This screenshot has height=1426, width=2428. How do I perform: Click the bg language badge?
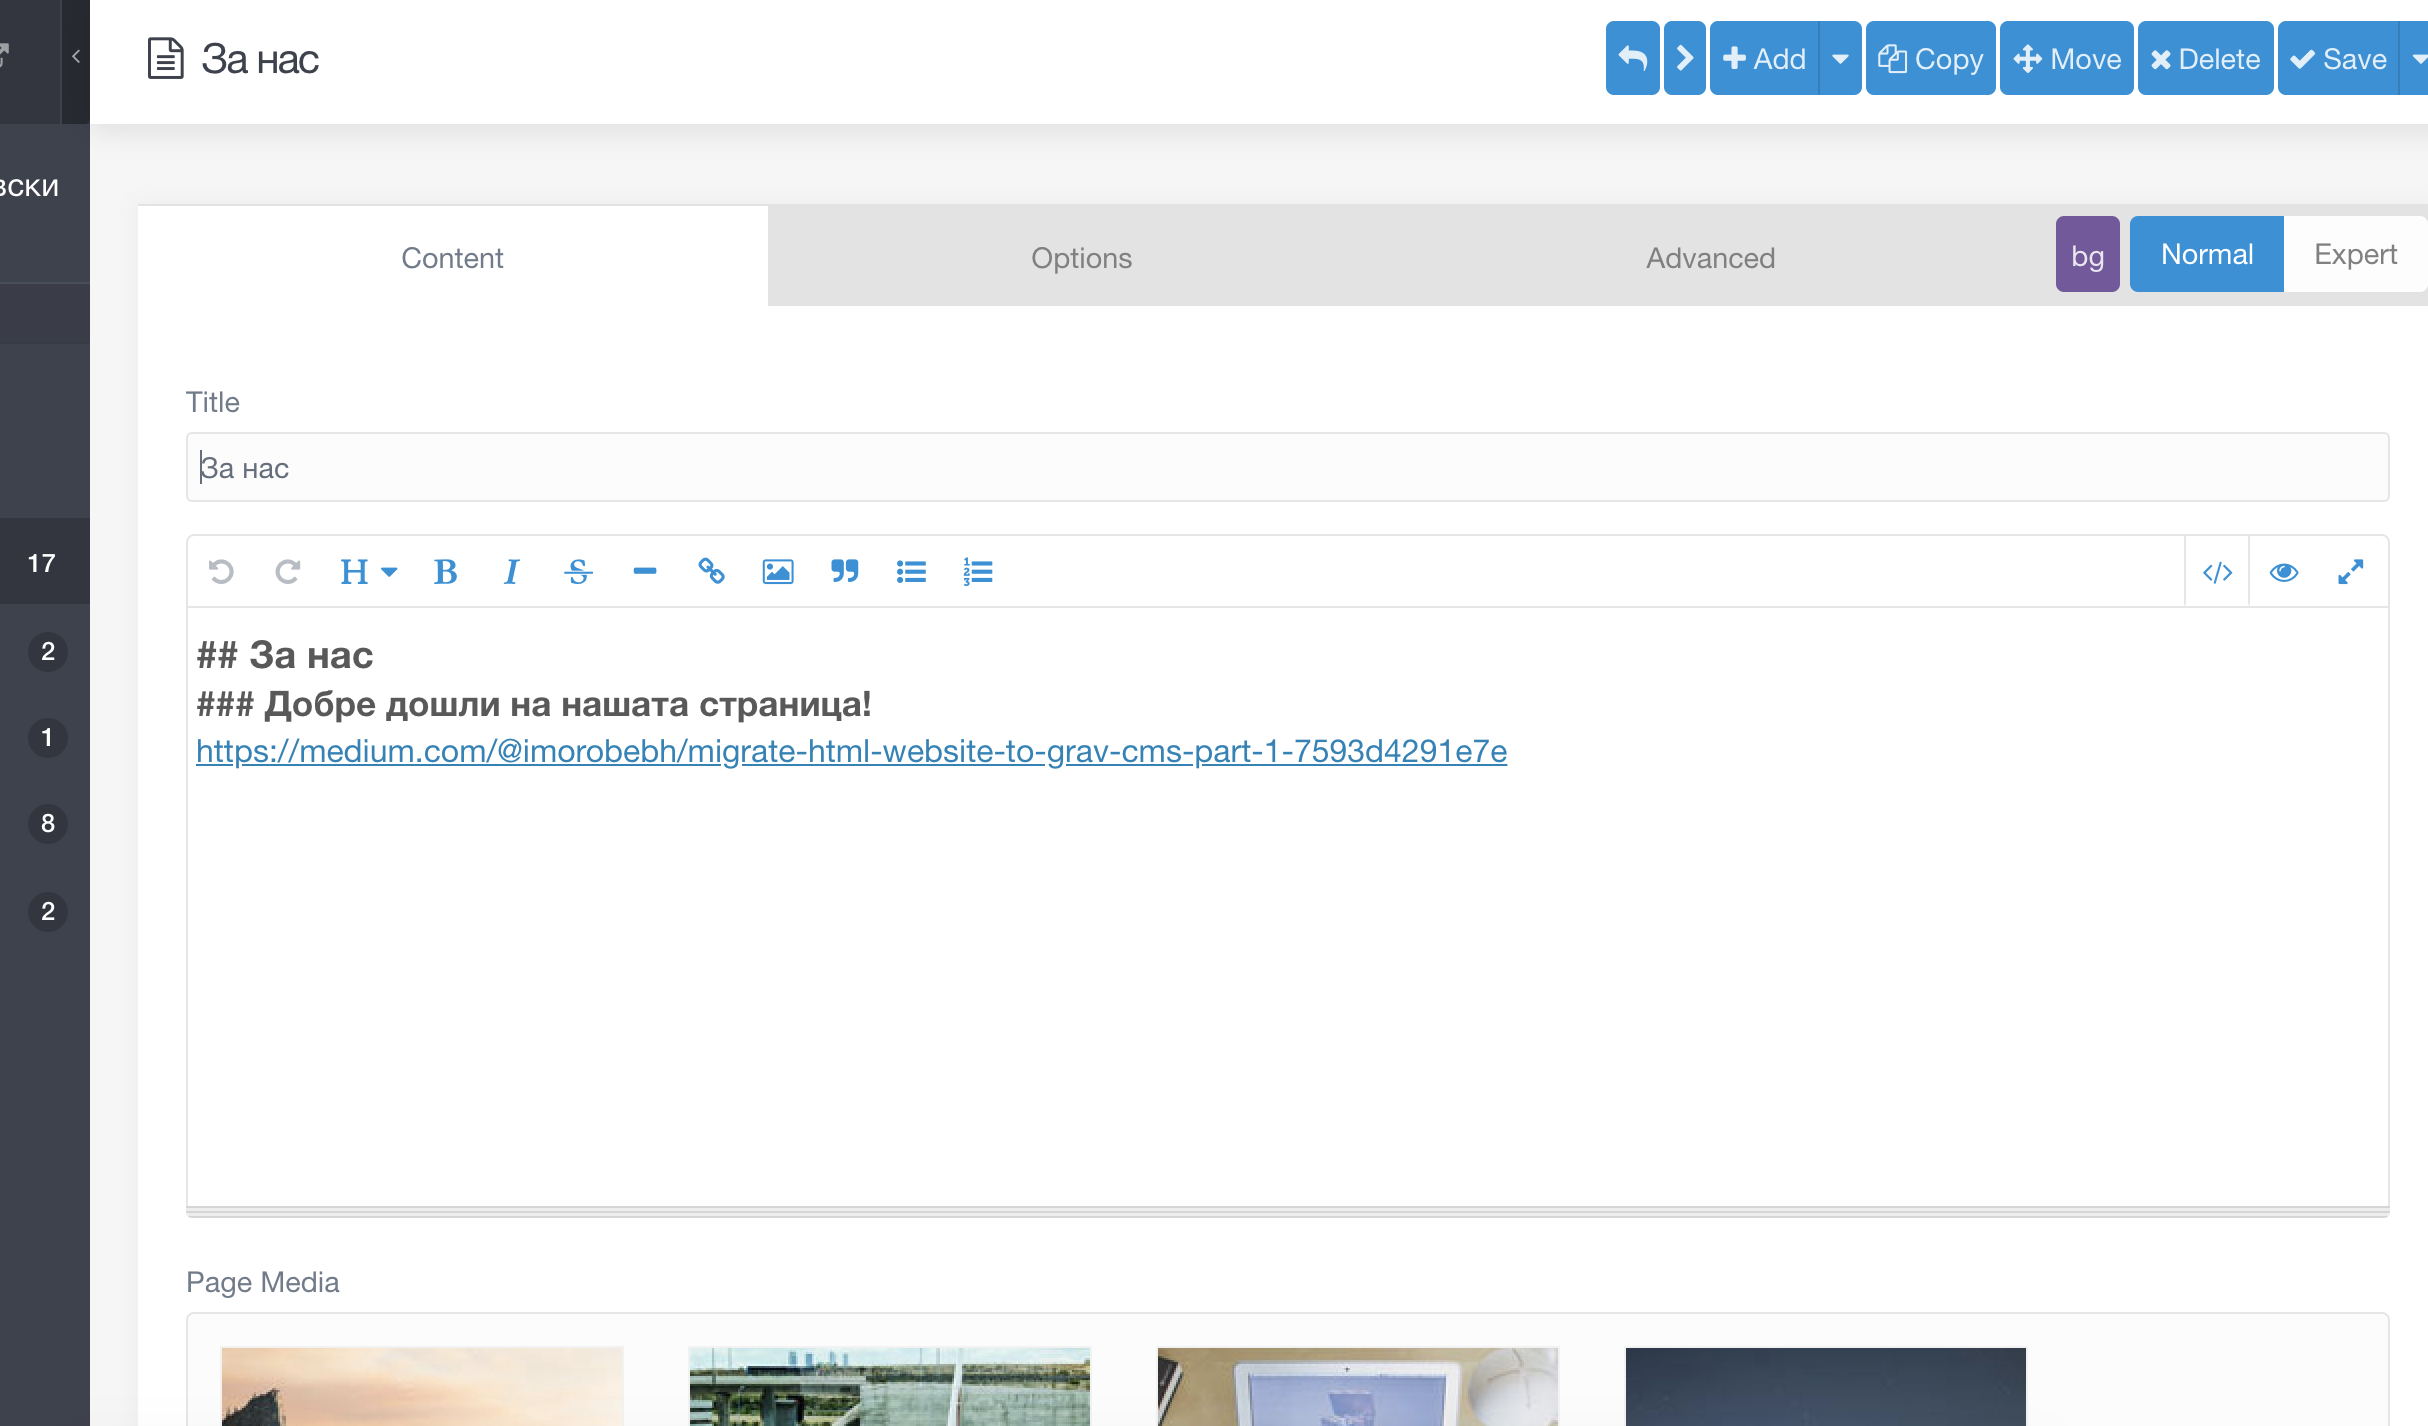coord(2087,254)
